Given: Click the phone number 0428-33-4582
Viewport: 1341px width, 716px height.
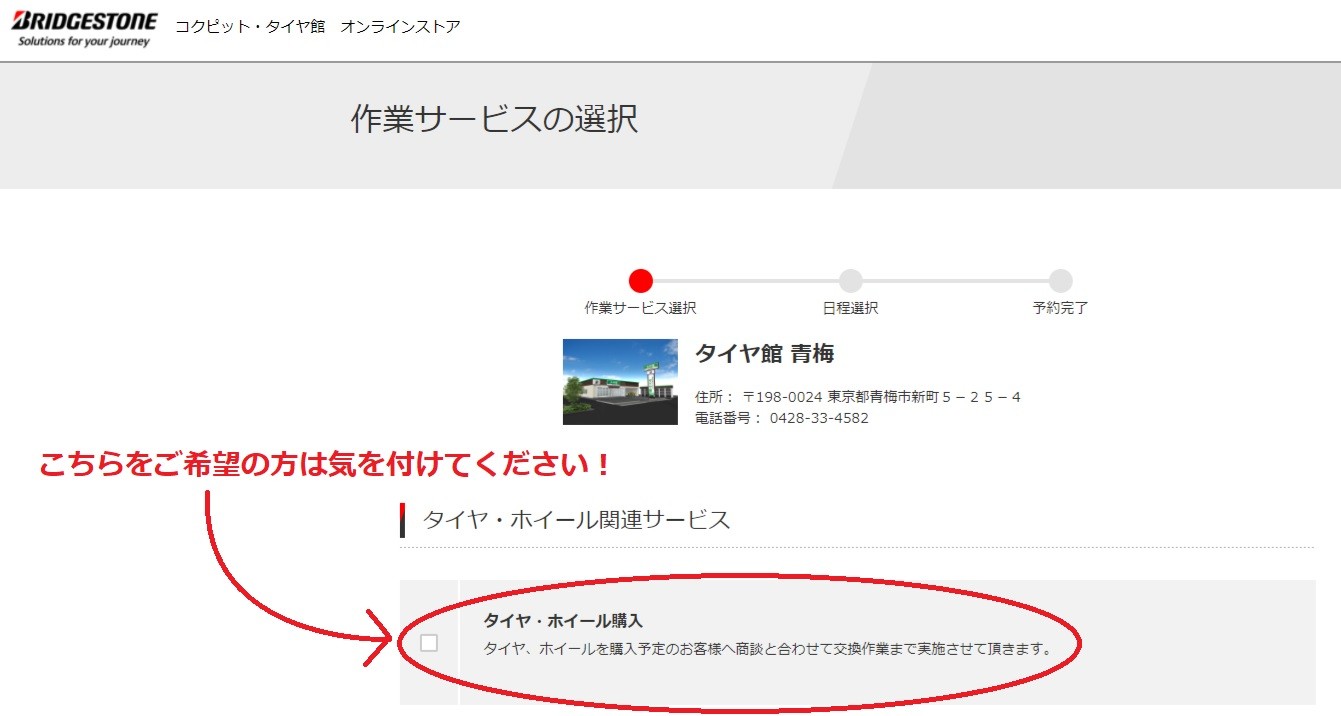Looking at the screenshot, I should pyautogui.click(x=819, y=418).
